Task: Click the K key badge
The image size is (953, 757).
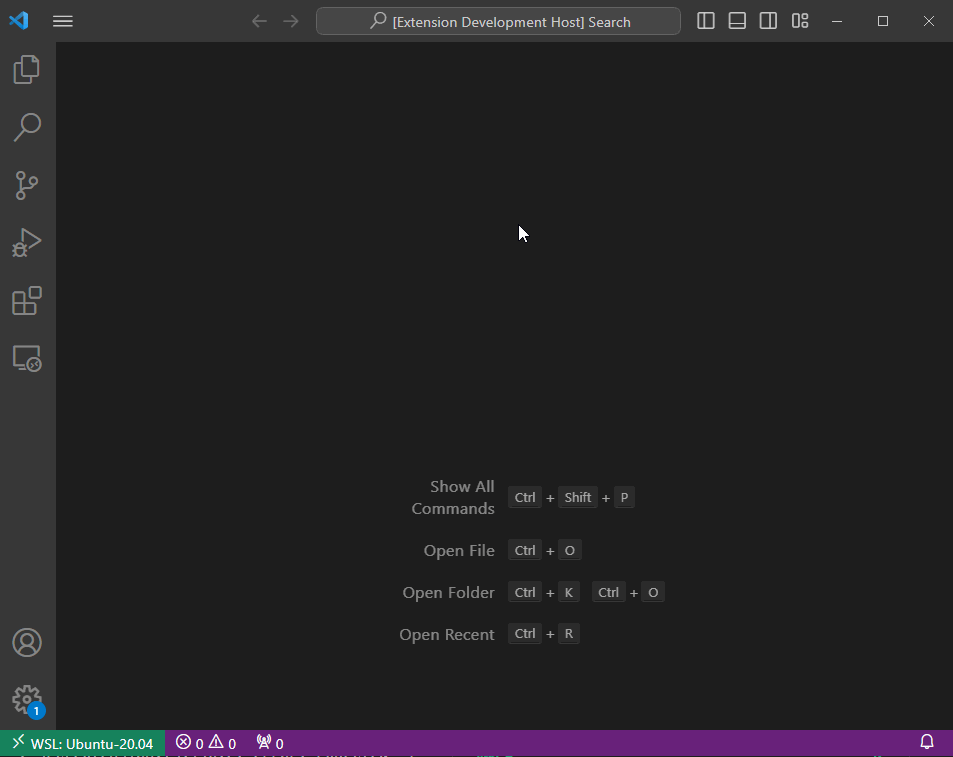Action: pyautogui.click(x=569, y=592)
